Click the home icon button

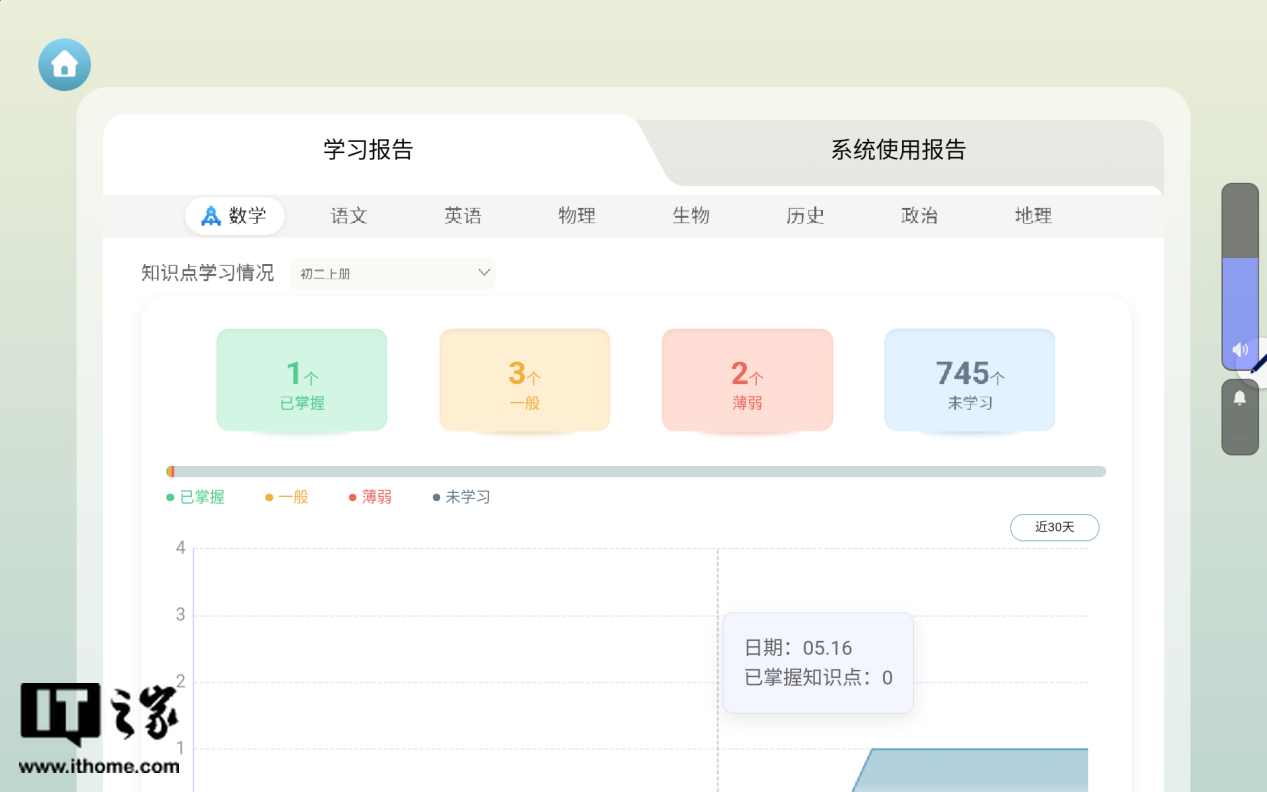click(64, 65)
